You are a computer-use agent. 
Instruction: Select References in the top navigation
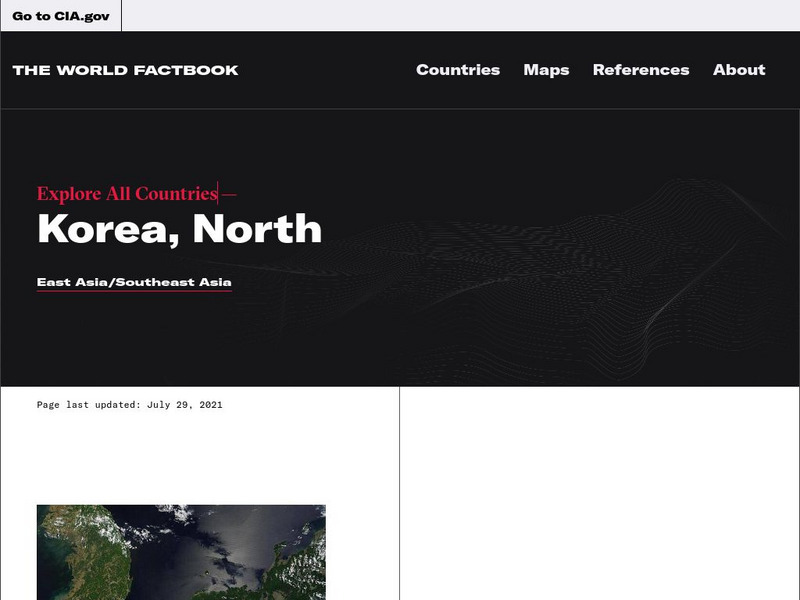tap(640, 71)
